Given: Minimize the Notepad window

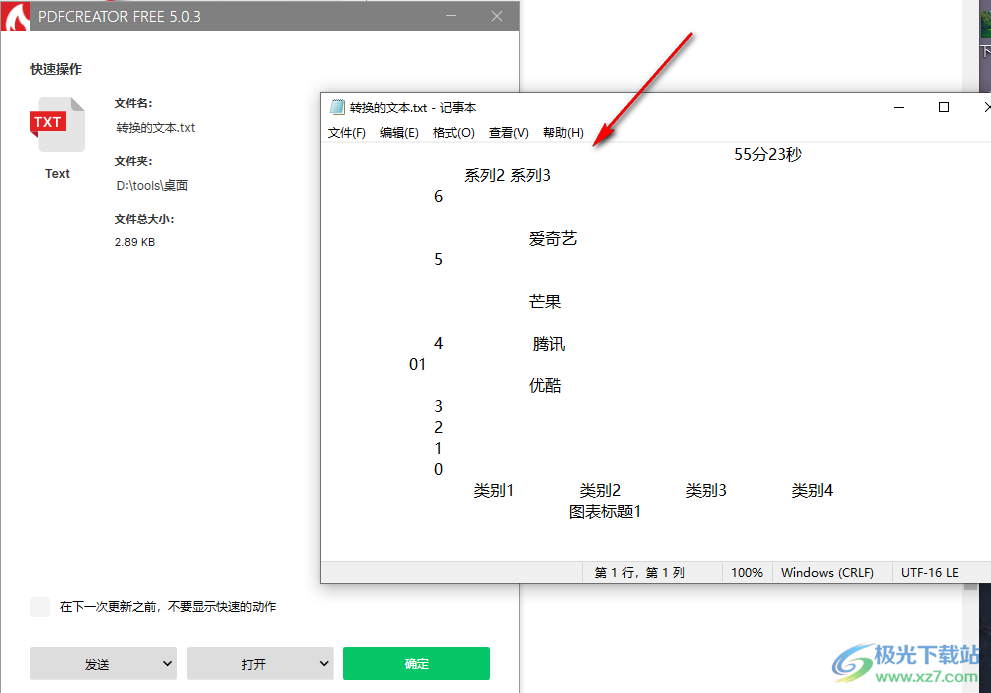Looking at the screenshot, I should tap(899, 107).
